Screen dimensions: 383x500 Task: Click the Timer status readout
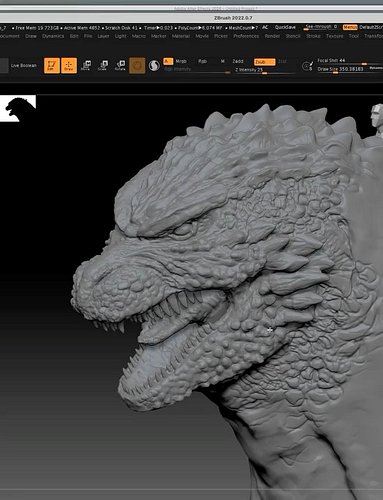click(158, 28)
